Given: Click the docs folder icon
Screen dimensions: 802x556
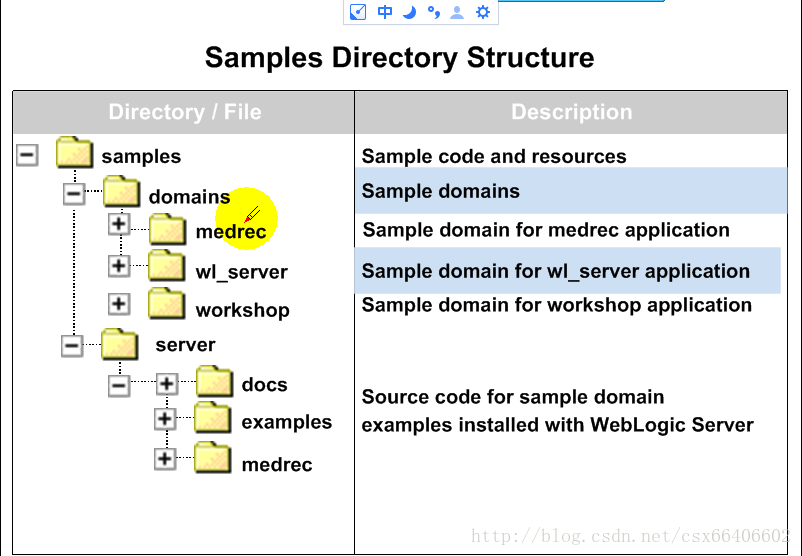Looking at the screenshot, I should click(x=214, y=382).
